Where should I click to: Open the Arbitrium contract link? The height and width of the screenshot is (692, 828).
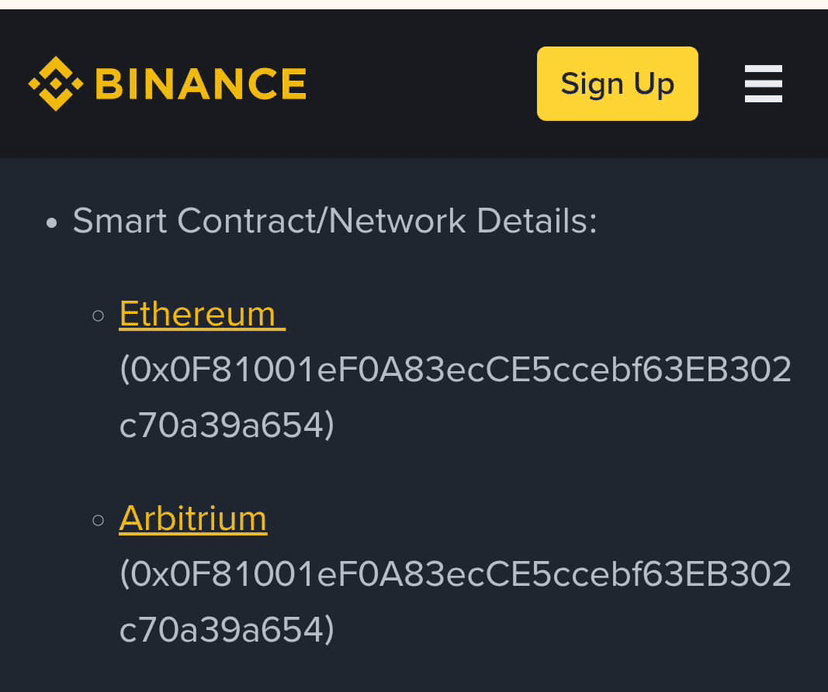(x=193, y=519)
